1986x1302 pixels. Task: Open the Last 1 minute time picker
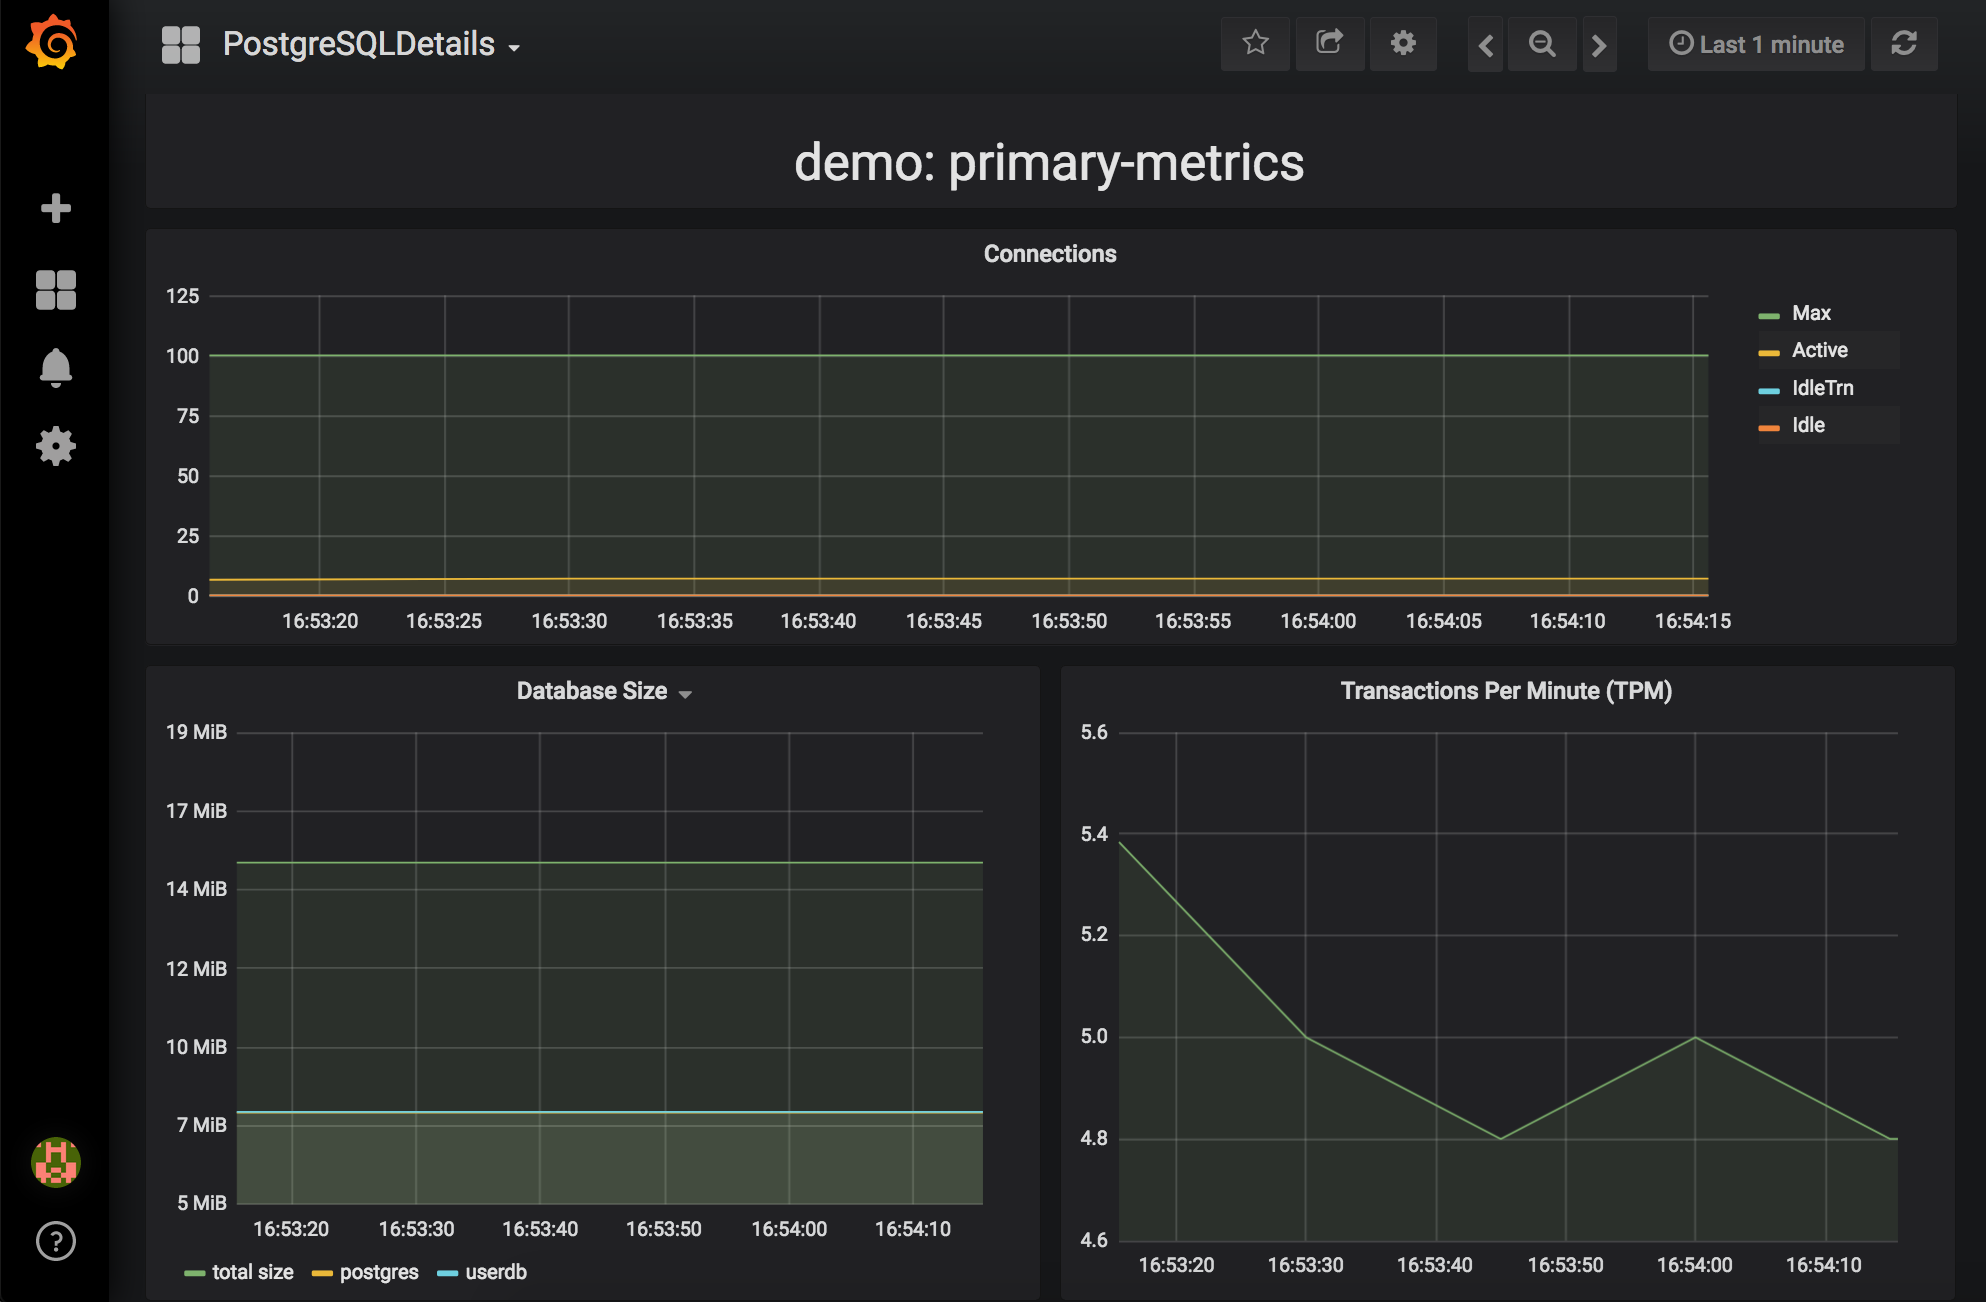point(1756,44)
